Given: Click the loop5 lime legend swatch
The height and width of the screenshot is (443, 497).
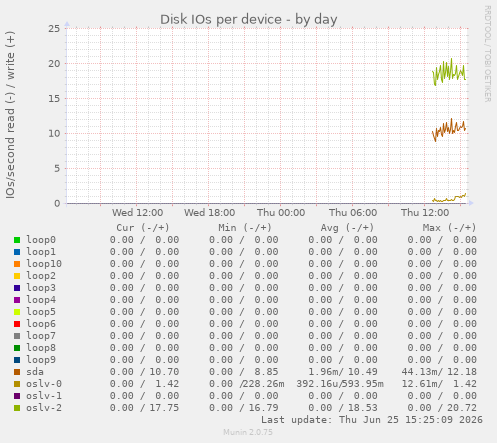Looking at the screenshot, I should coord(17,312).
